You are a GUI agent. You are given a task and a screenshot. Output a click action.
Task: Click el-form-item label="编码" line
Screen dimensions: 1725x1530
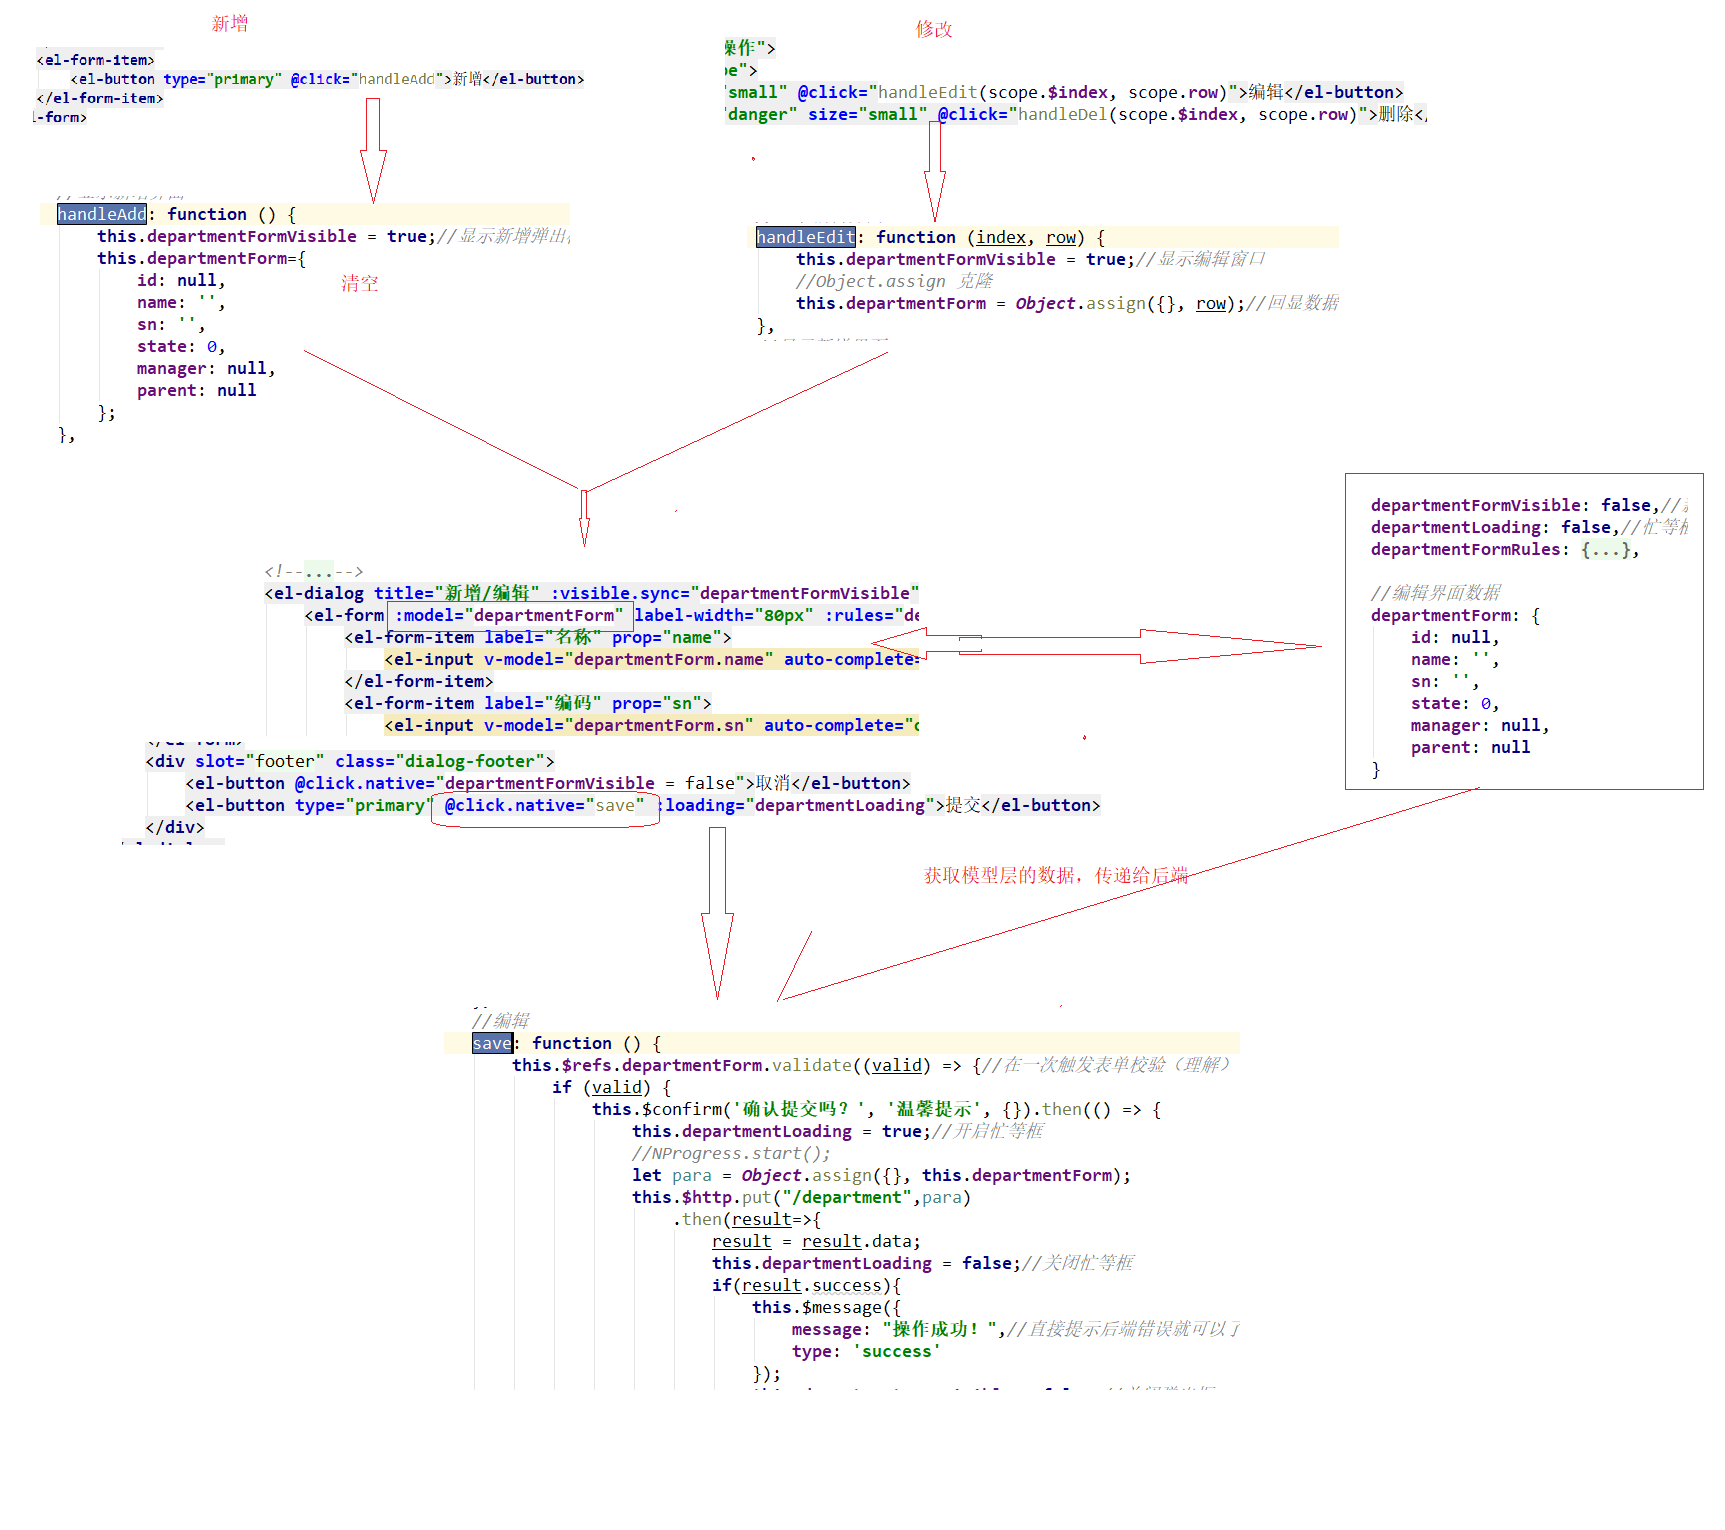coord(528,703)
